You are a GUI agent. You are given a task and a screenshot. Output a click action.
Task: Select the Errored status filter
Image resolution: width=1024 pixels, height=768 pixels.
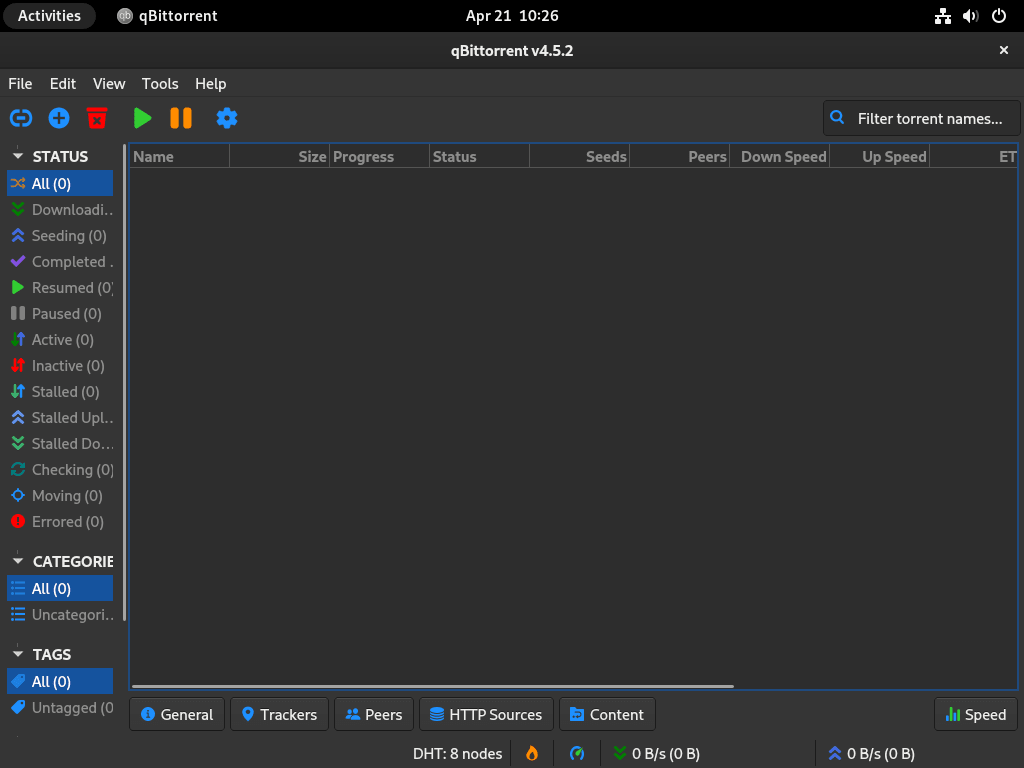62,521
